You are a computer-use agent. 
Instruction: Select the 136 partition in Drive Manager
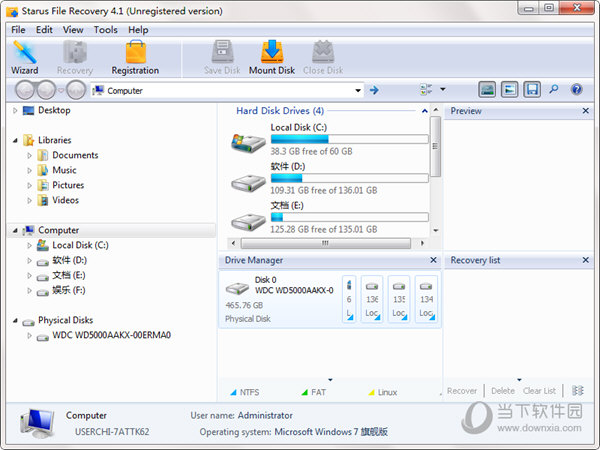372,299
